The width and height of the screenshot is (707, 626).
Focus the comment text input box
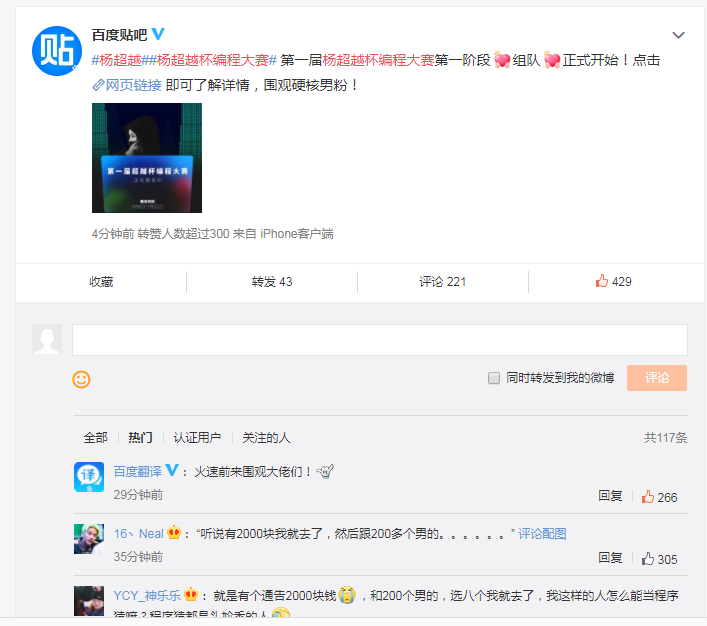tap(380, 340)
